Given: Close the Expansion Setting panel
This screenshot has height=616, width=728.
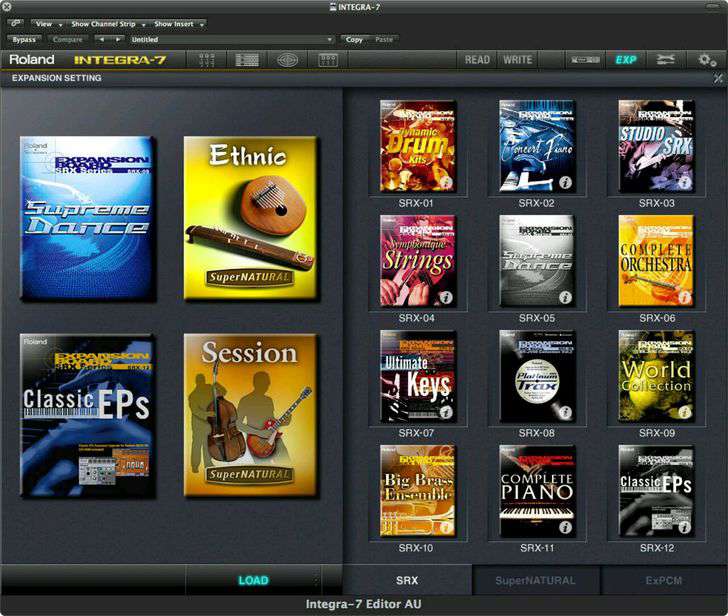Looking at the screenshot, I should [718, 78].
